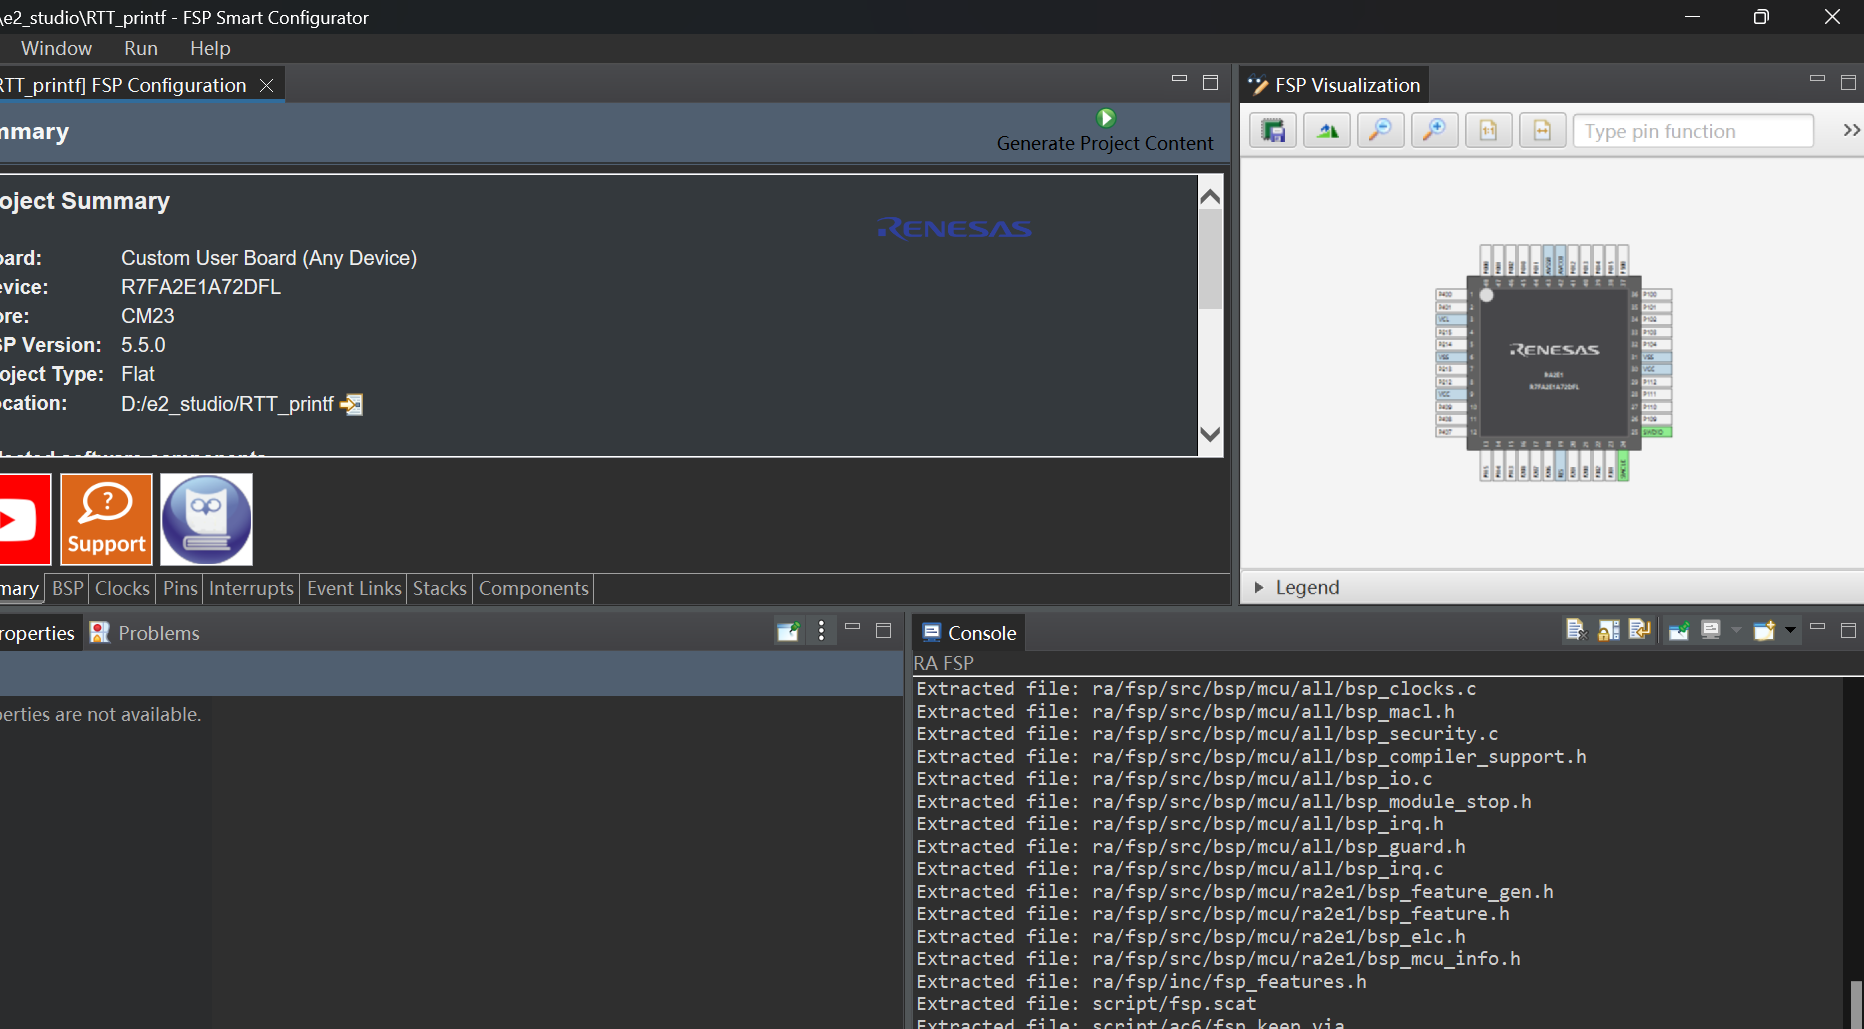This screenshot has height=1029, width=1864.
Task: Open the Help menu
Action: coord(210,48)
